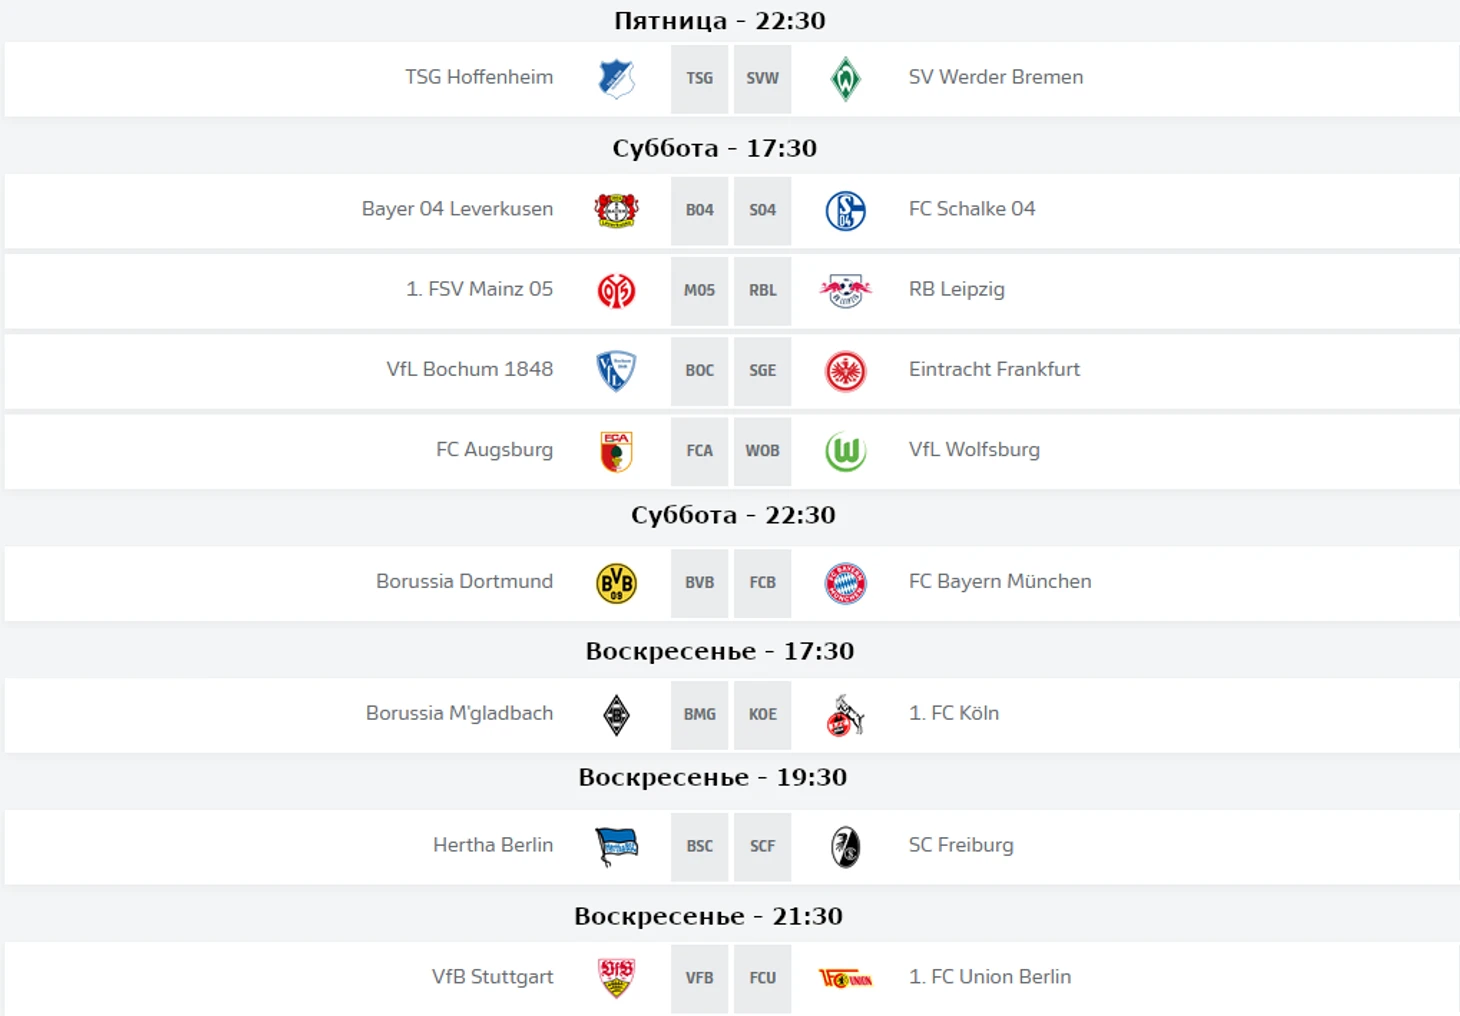Click the TSG Hoffenheim club crest

(x=616, y=79)
